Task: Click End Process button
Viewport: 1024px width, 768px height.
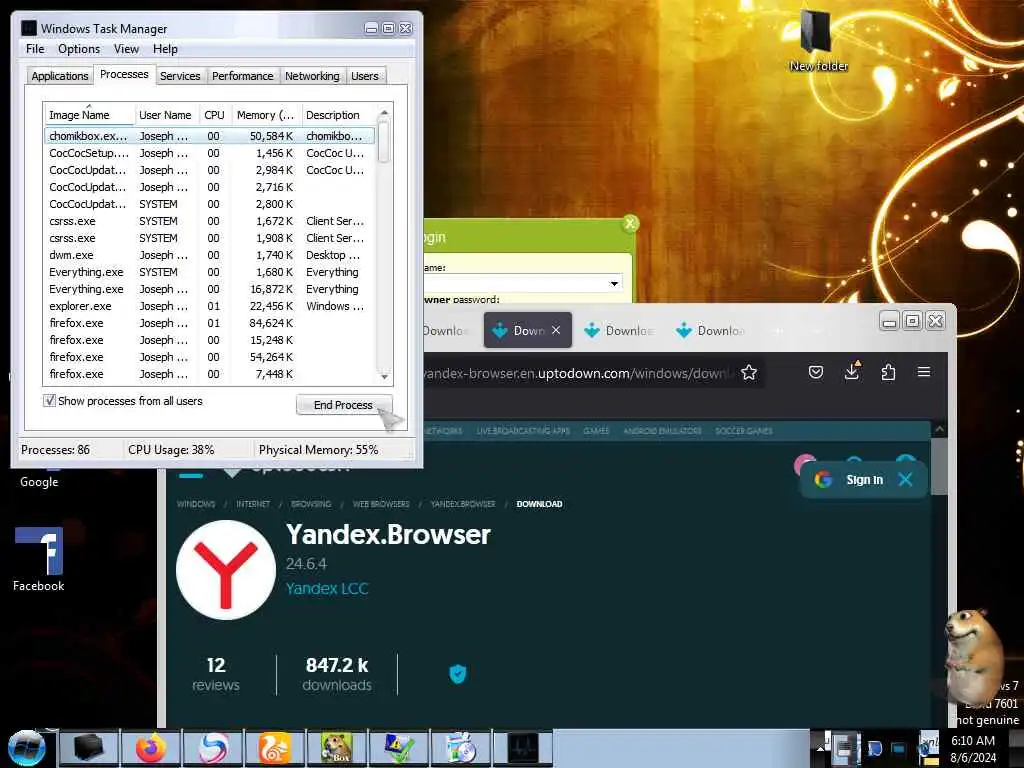Action: coord(344,405)
